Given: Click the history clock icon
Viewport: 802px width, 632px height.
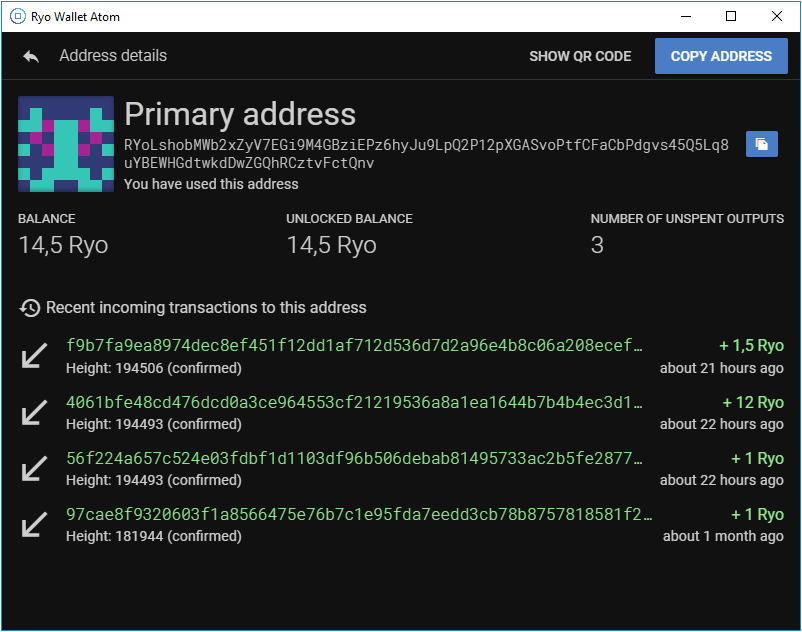Looking at the screenshot, I should tap(30, 308).
